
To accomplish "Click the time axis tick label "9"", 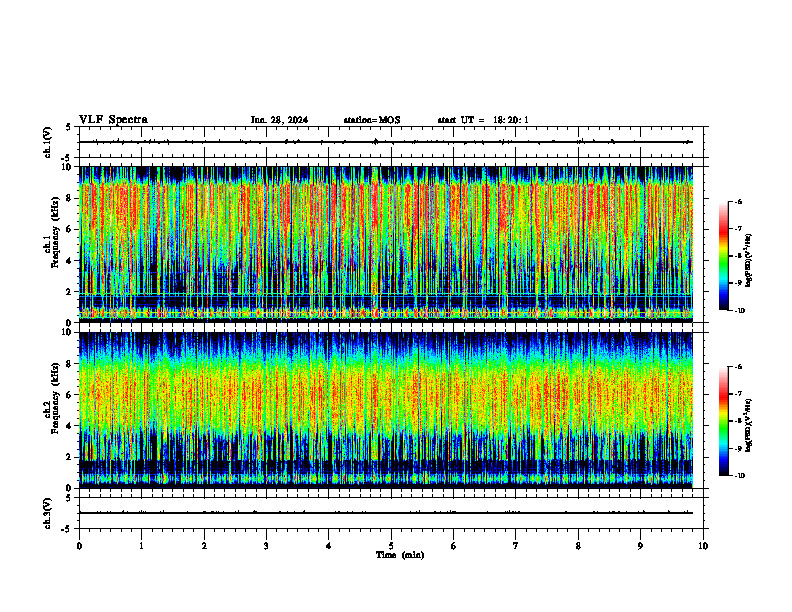I will (x=640, y=546).
